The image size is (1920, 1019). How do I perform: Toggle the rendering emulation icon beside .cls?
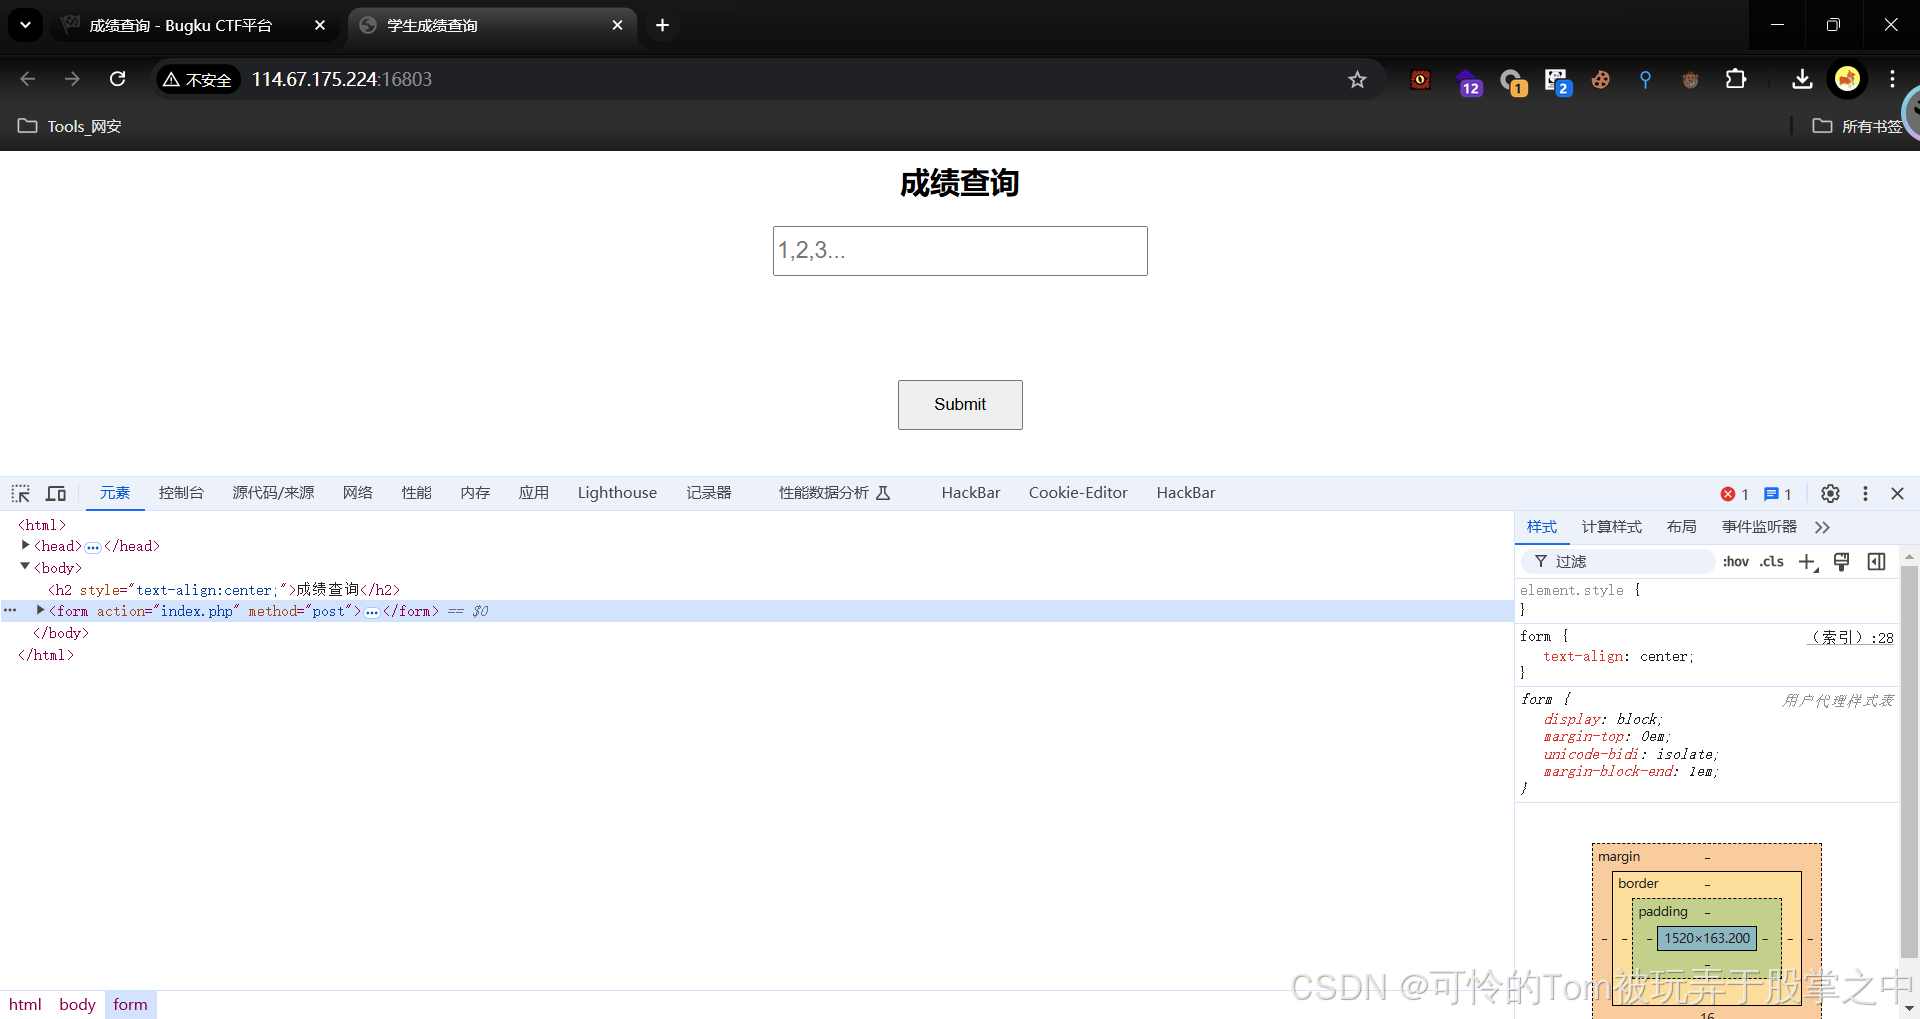pyautogui.click(x=1841, y=561)
